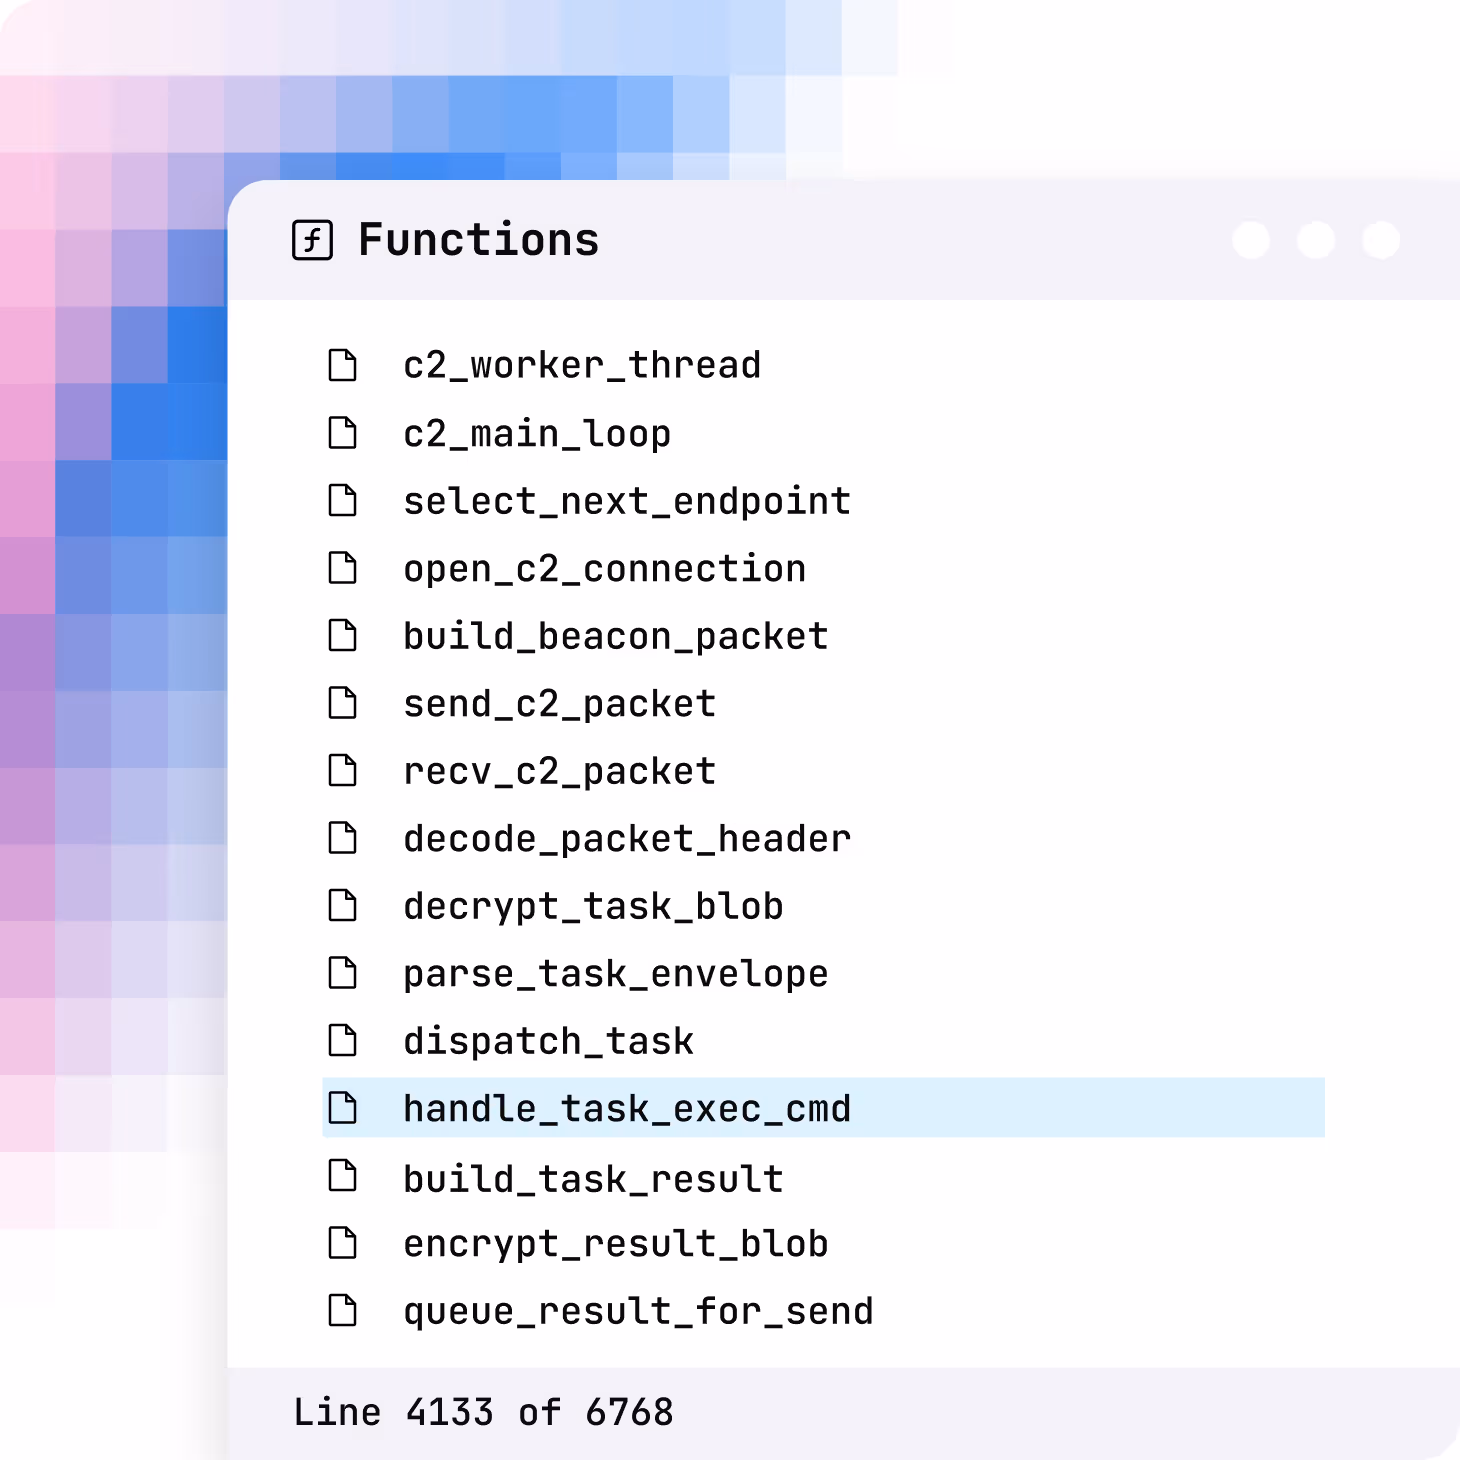
Task: Click the leftmost circle in the title bar
Action: tap(1250, 239)
